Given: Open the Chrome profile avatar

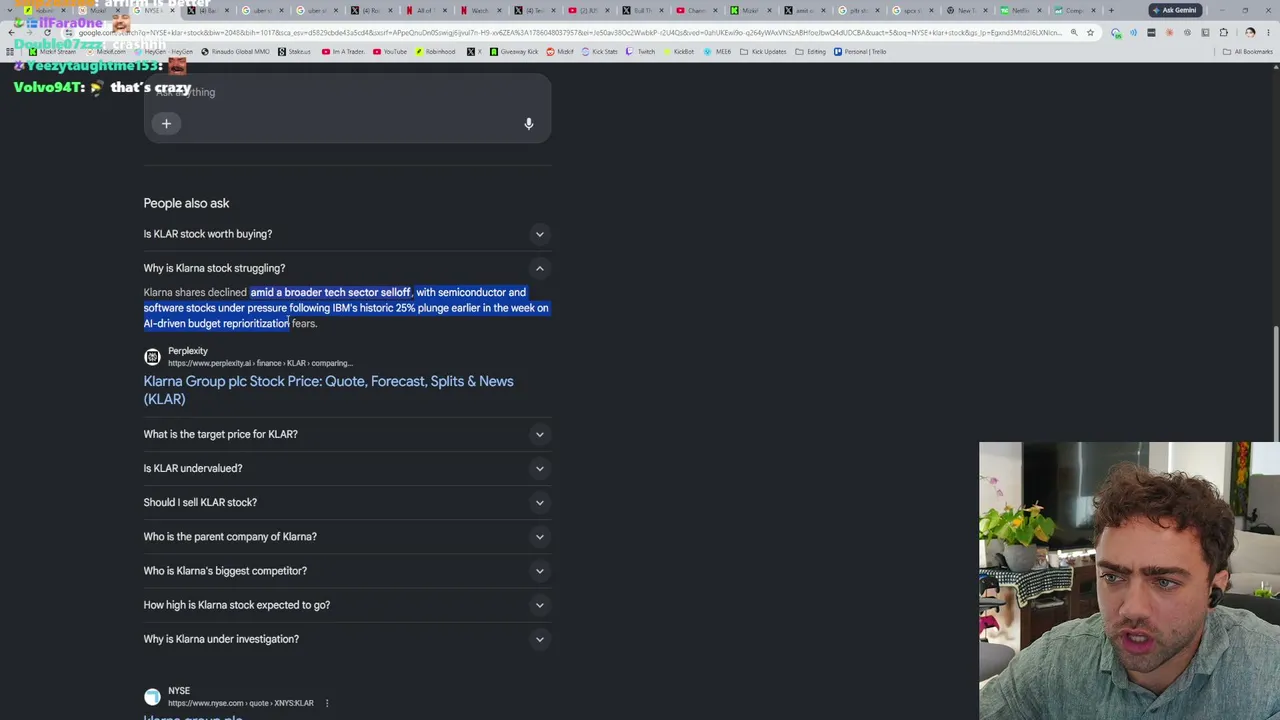Looking at the screenshot, I should pos(1250,32).
